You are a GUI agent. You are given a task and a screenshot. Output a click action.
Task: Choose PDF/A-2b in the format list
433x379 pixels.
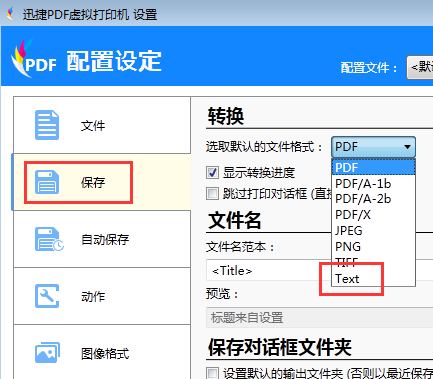pyautogui.click(x=373, y=199)
